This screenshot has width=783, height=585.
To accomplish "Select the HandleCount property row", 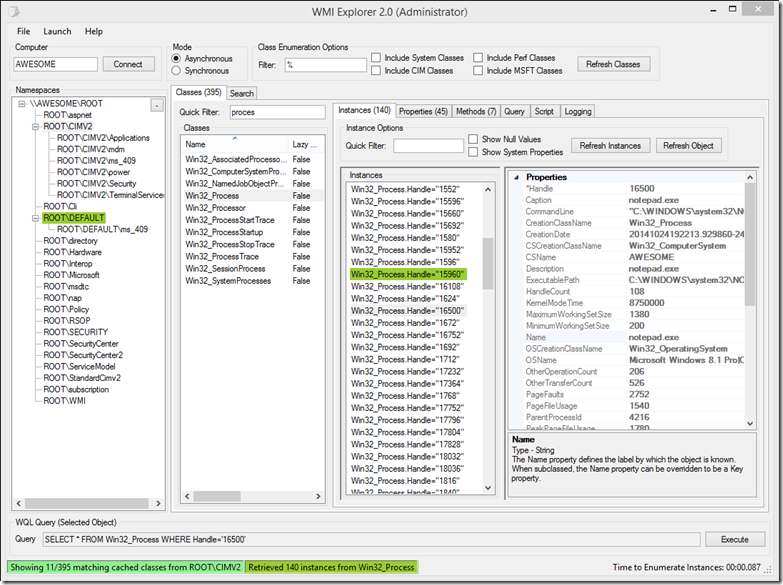I will click(633, 292).
